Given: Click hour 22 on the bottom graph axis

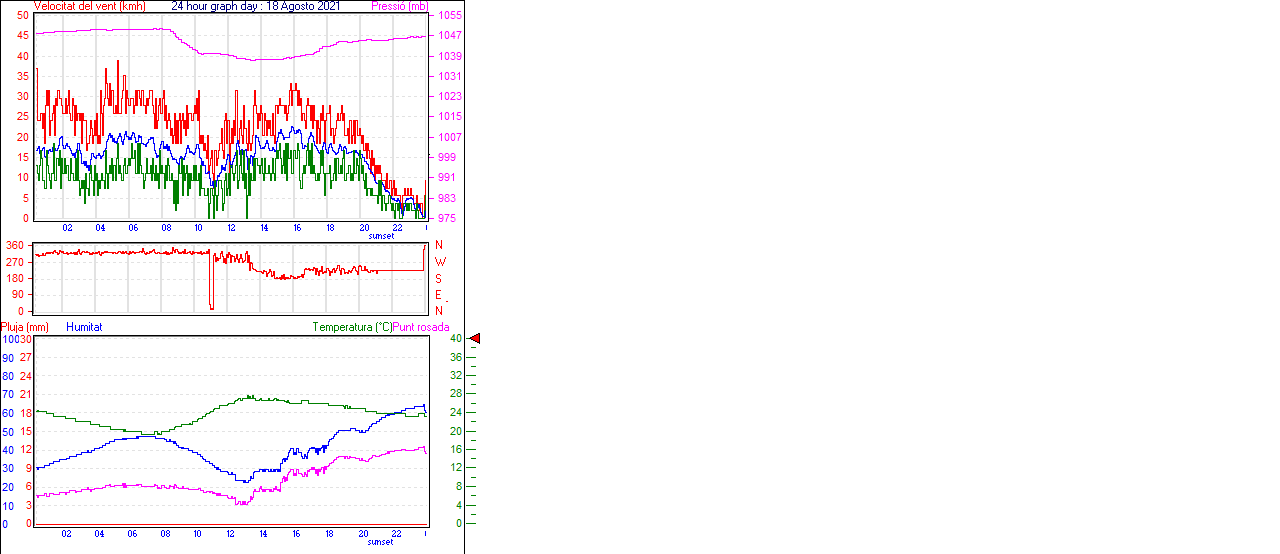Looking at the screenshot, I should coord(397,534).
